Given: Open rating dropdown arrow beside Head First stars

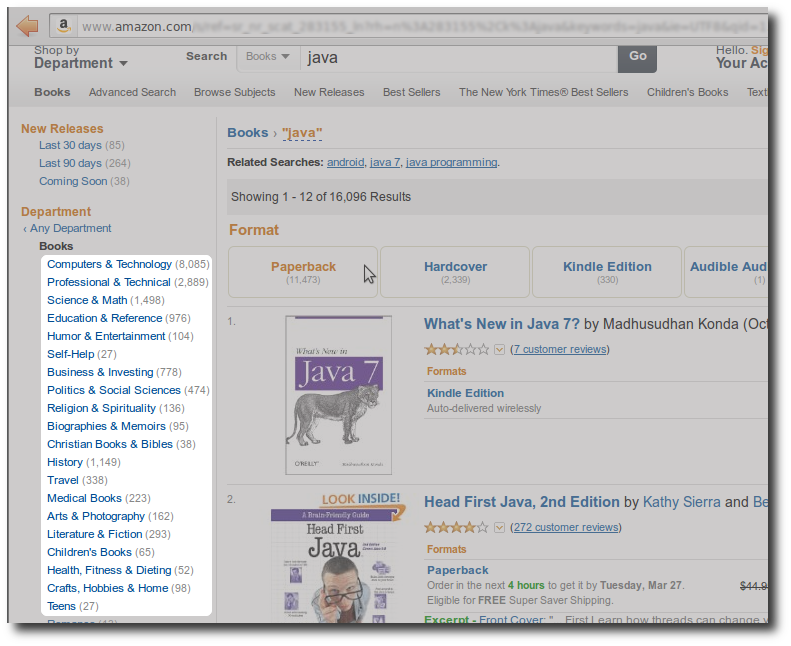Looking at the screenshot, I should [499, 527].
